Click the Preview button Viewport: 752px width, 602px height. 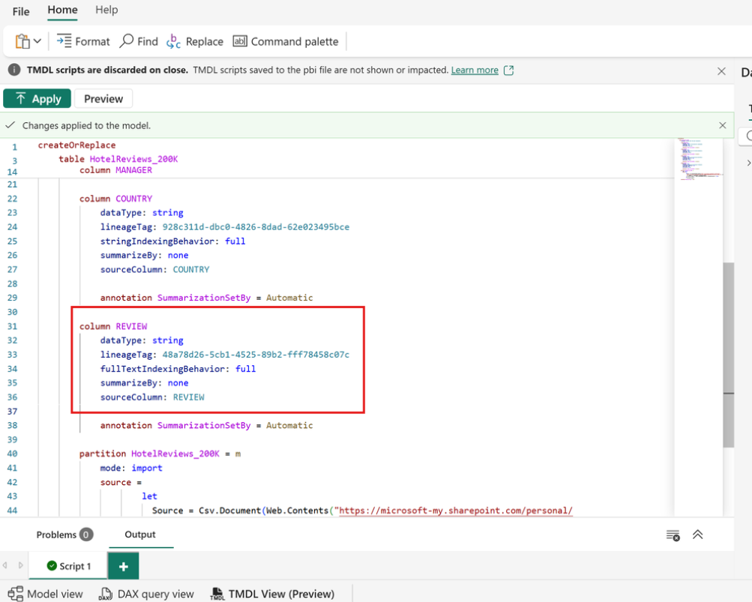point(104,99)
